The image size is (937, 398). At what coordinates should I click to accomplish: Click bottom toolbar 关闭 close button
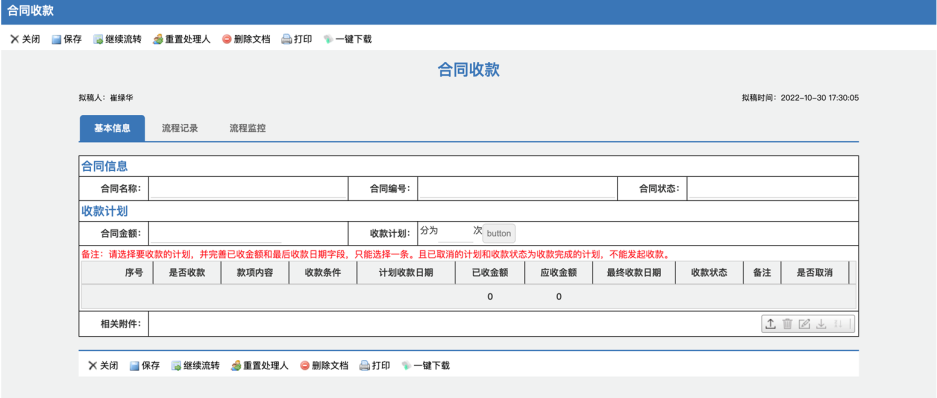[x=103, y=366]
